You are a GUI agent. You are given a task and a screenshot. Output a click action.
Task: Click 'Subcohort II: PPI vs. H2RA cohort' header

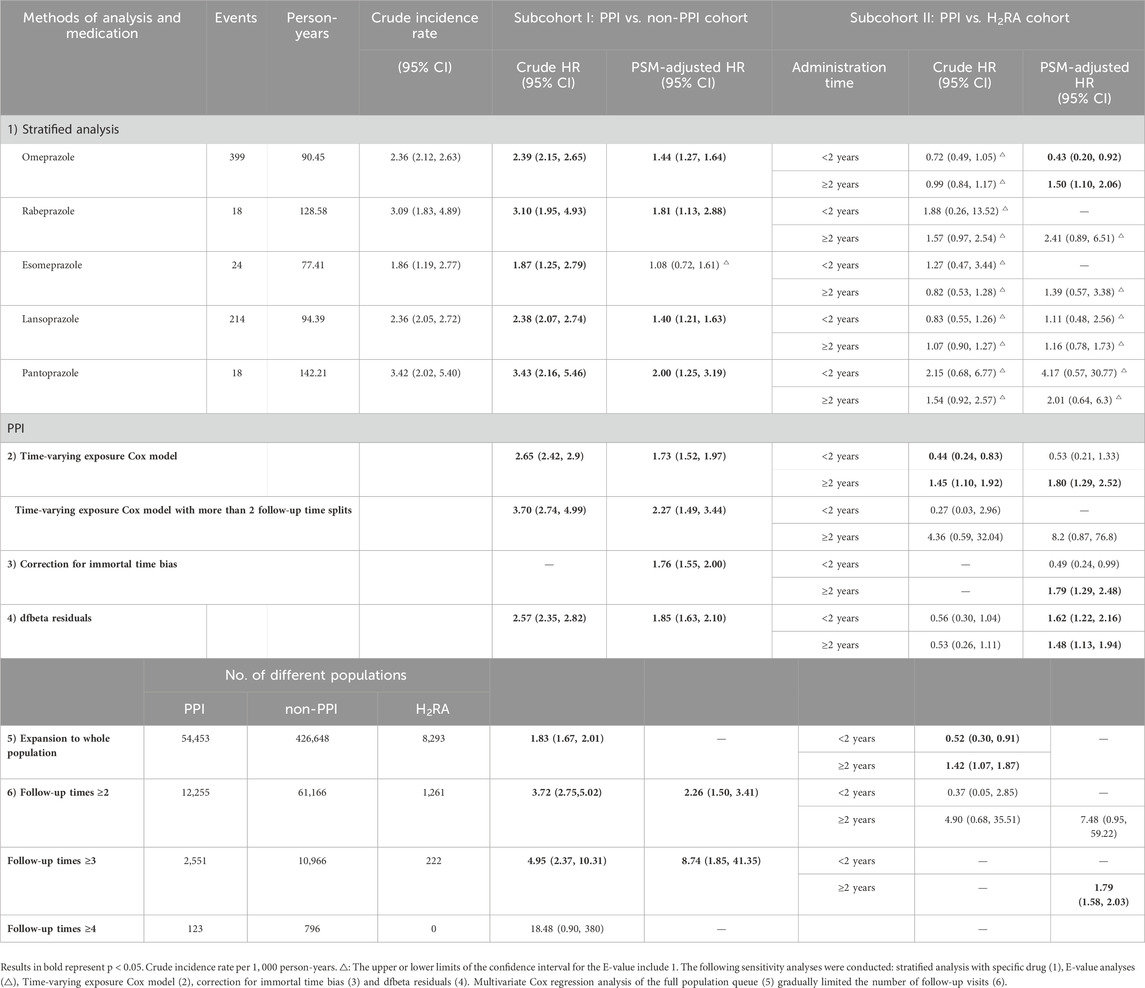click(957, 18)
